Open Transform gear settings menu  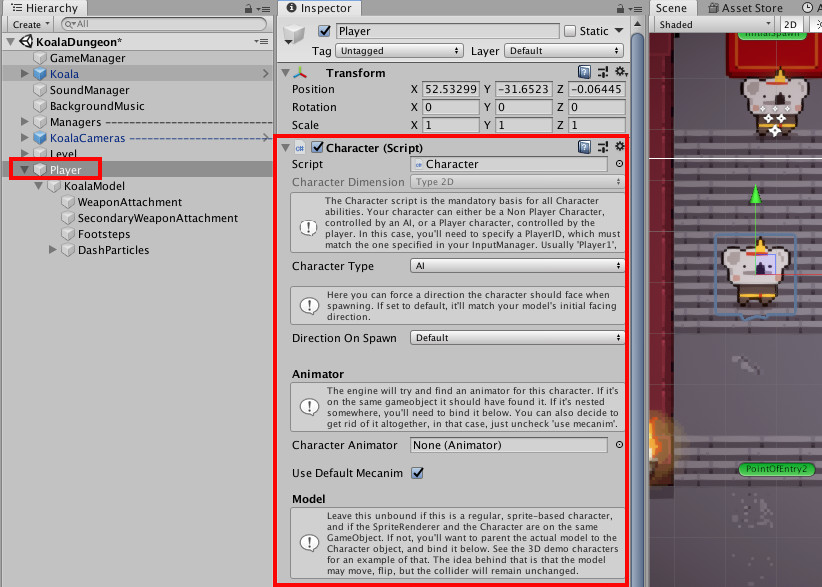click(x=620, y=72)
